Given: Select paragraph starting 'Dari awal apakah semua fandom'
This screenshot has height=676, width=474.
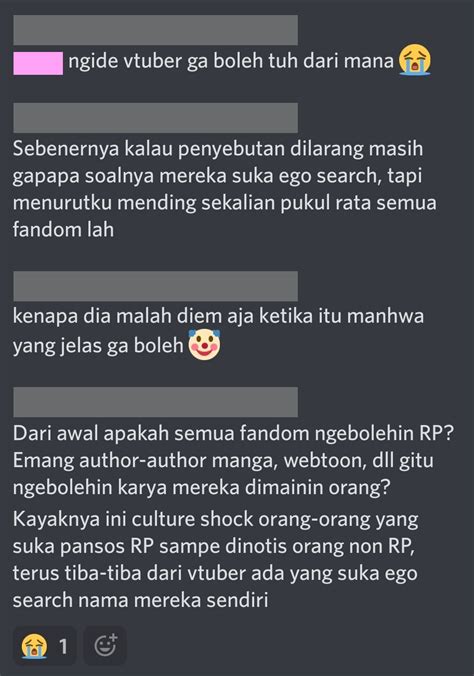Looking at the screenshot, I should click(x=233, y=460).
